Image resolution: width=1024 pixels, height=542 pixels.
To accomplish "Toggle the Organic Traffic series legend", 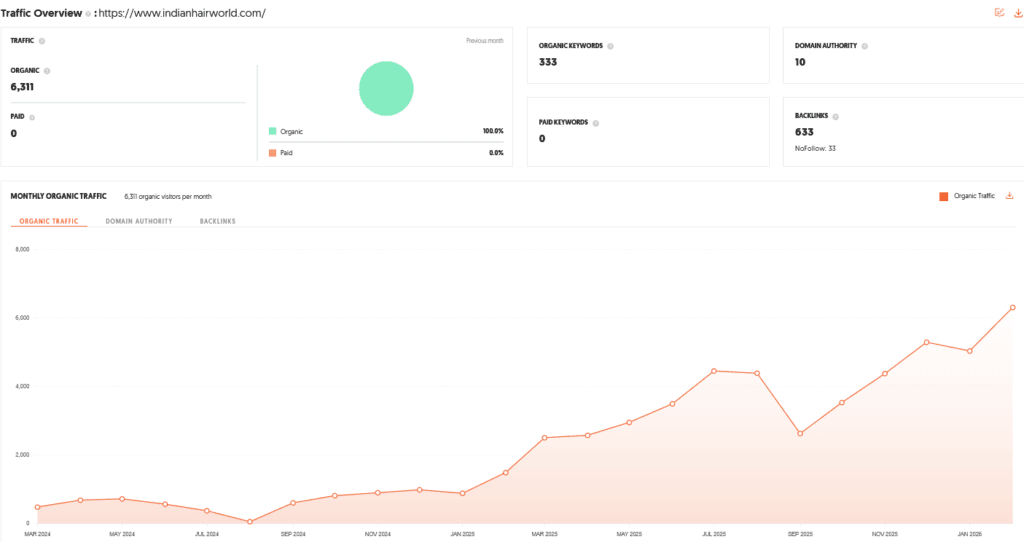I will (967, 196).
